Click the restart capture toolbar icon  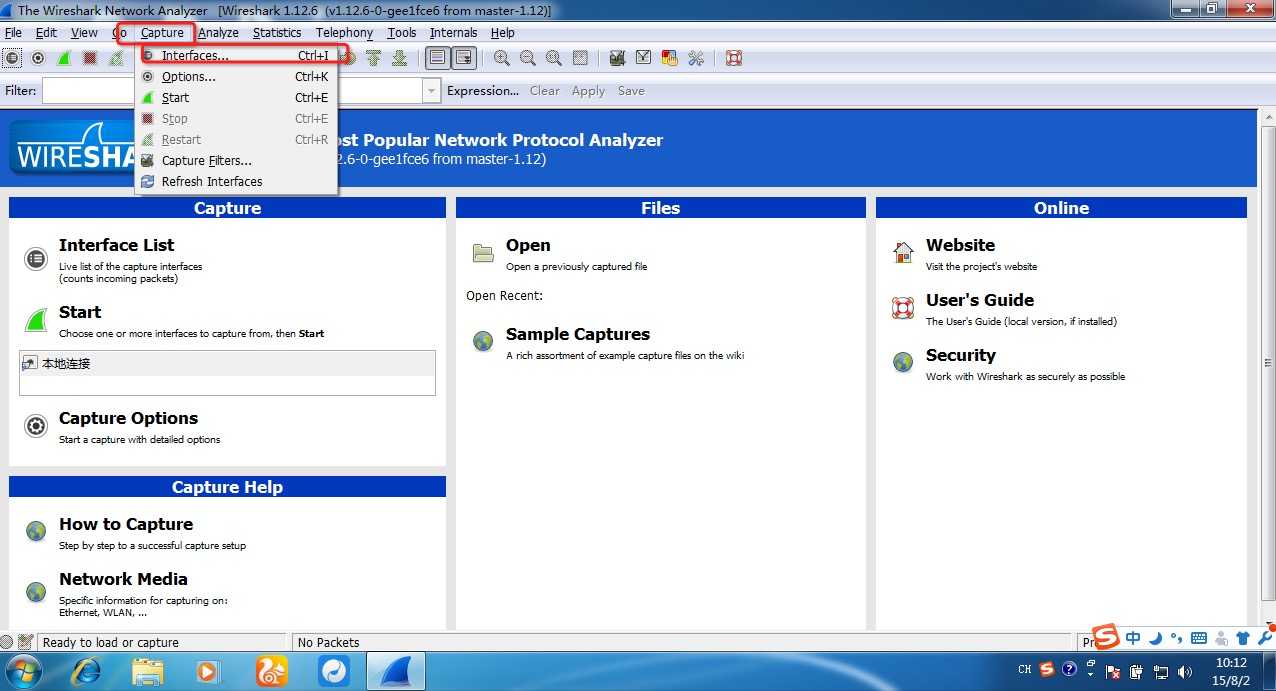[116, 58]
